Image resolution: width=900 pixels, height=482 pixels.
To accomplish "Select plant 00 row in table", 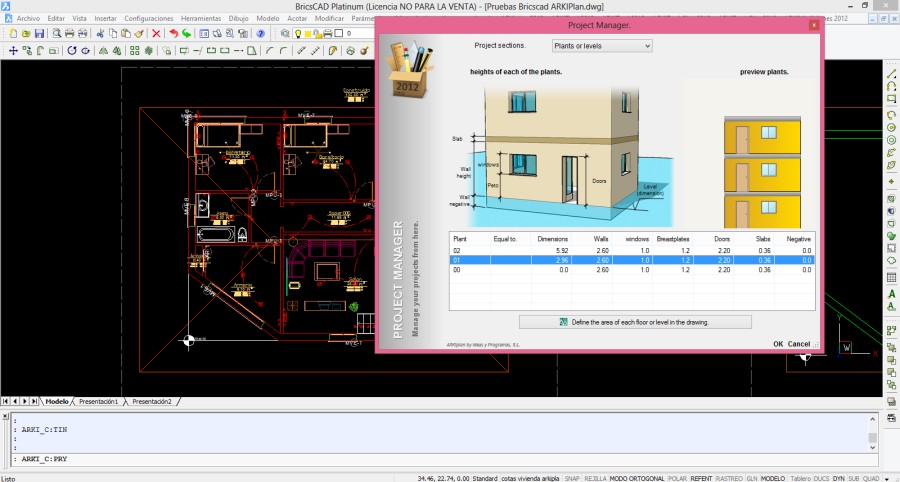I will click(x=631, y=269).
